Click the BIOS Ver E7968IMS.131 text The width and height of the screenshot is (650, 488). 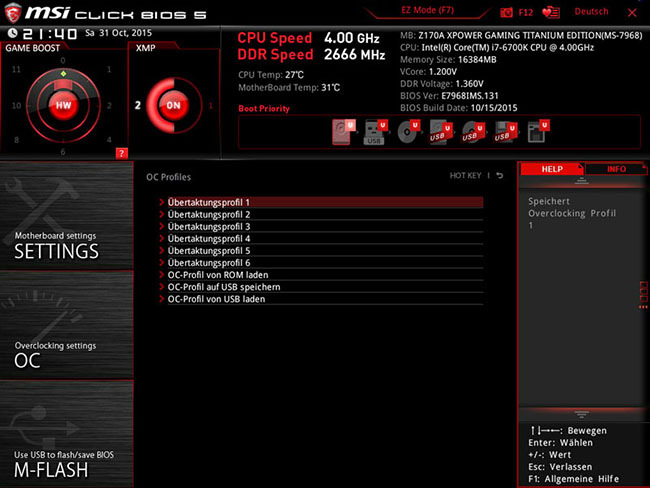tap(449, 96)
